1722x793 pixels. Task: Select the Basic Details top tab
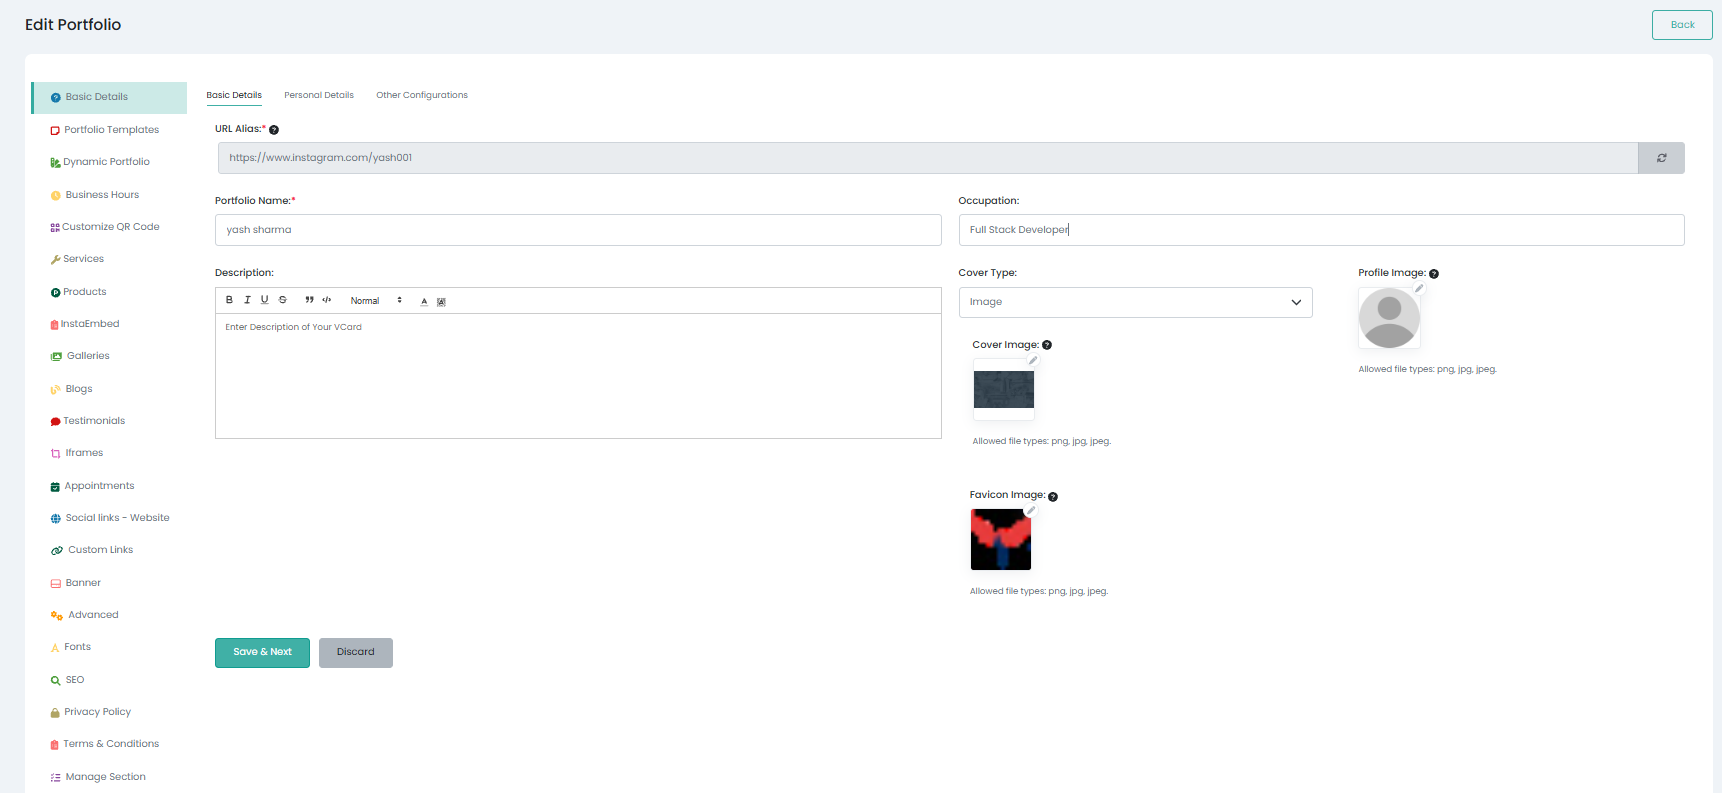click(234, 95)
